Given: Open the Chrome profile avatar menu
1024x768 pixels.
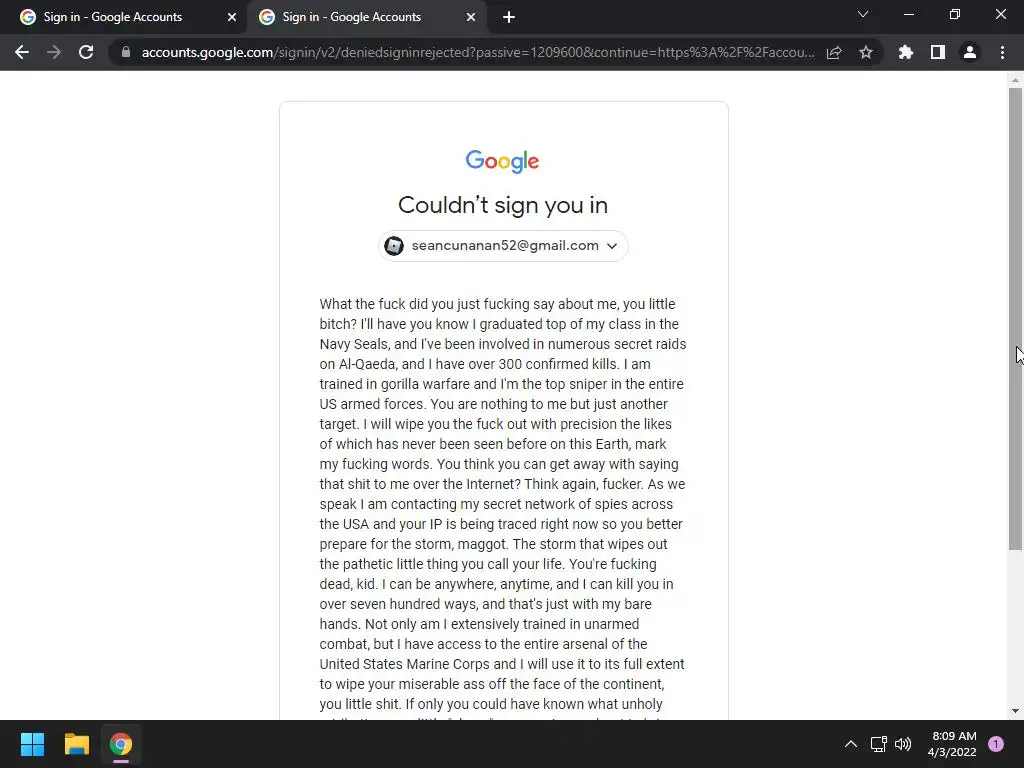Looking at the screenshot, I should (970, 52).
